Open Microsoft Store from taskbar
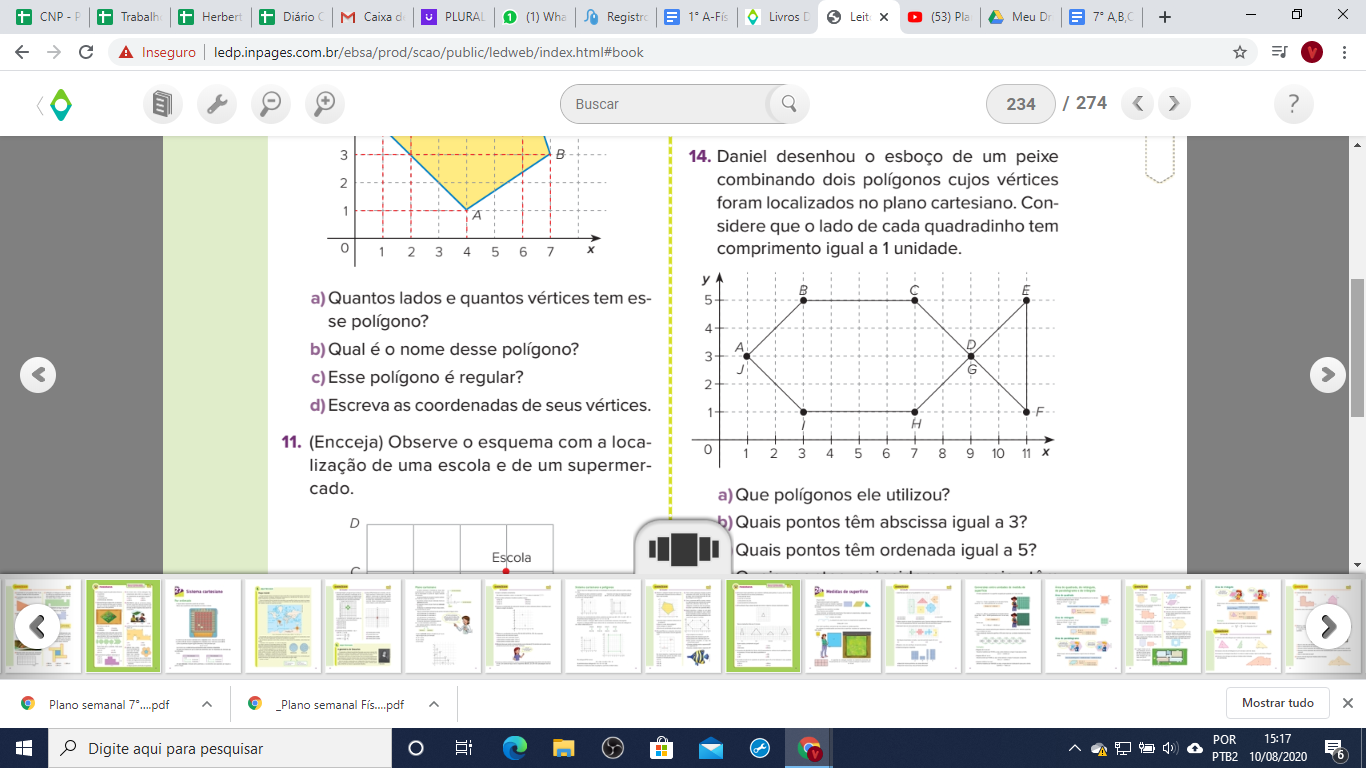 tap(662, 748)
